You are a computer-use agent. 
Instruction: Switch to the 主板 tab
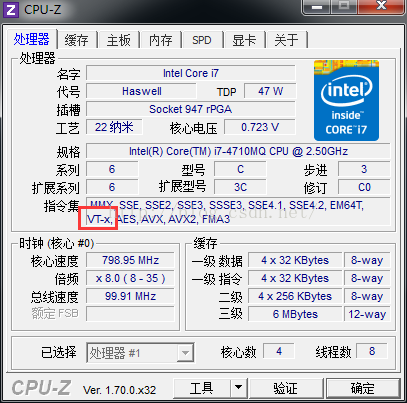pos(119,40)
